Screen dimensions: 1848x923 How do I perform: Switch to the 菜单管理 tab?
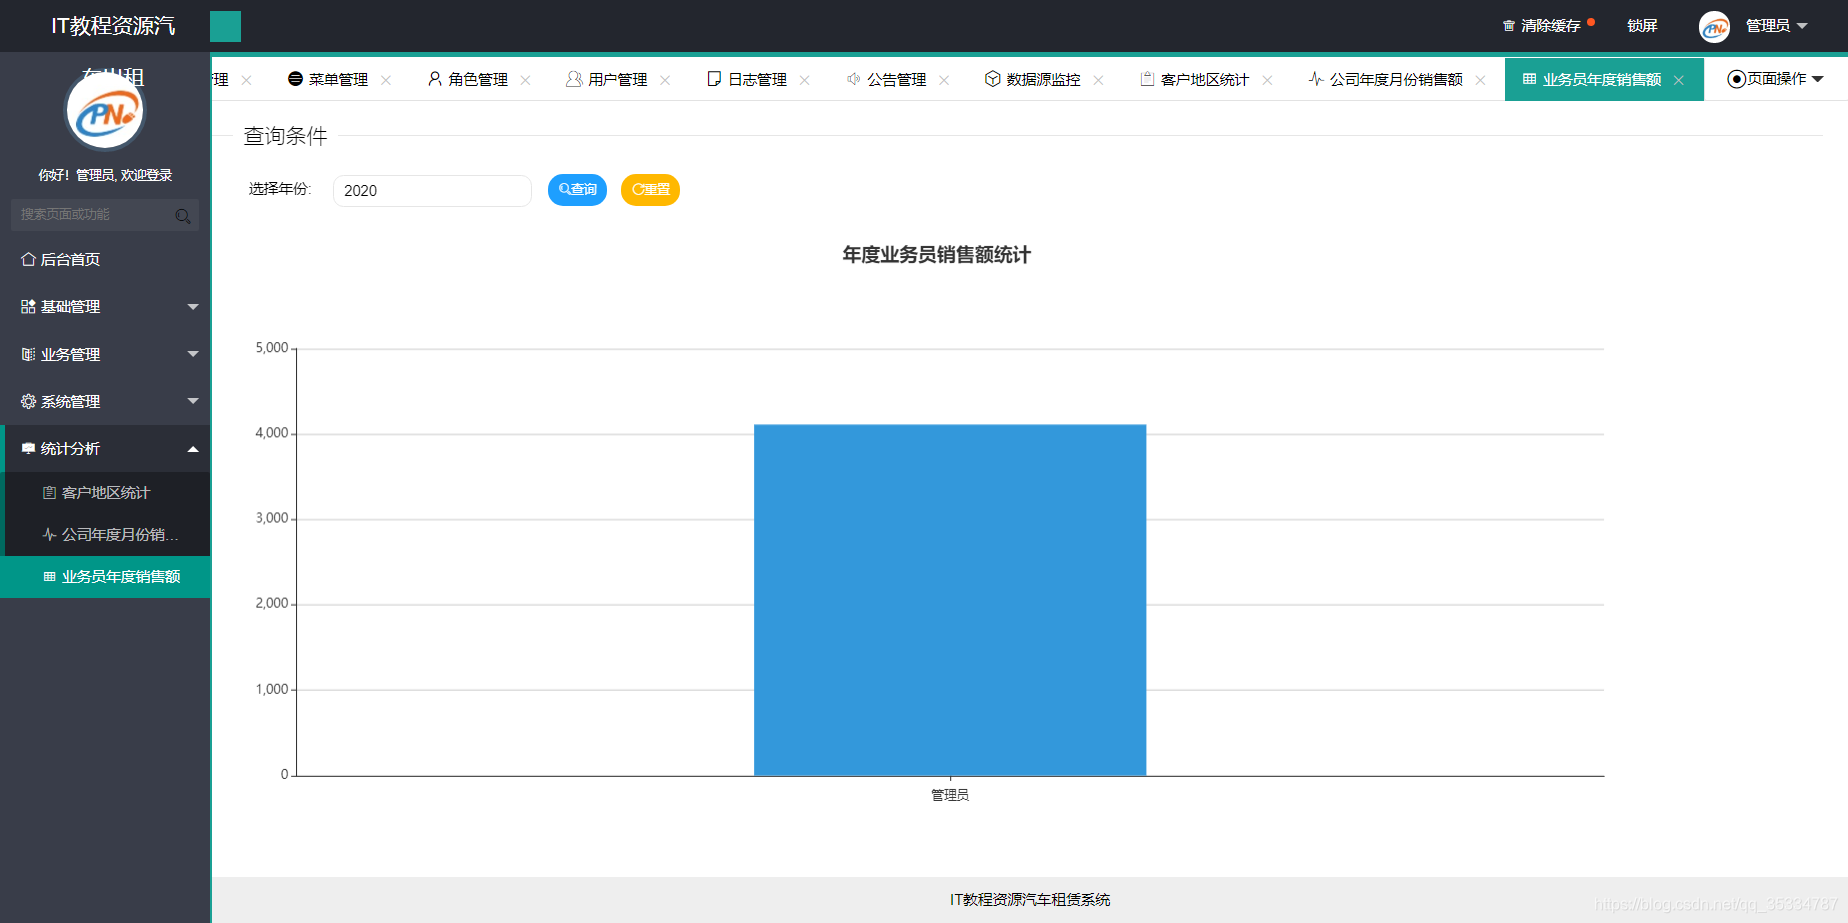click(x=338, y=79)
